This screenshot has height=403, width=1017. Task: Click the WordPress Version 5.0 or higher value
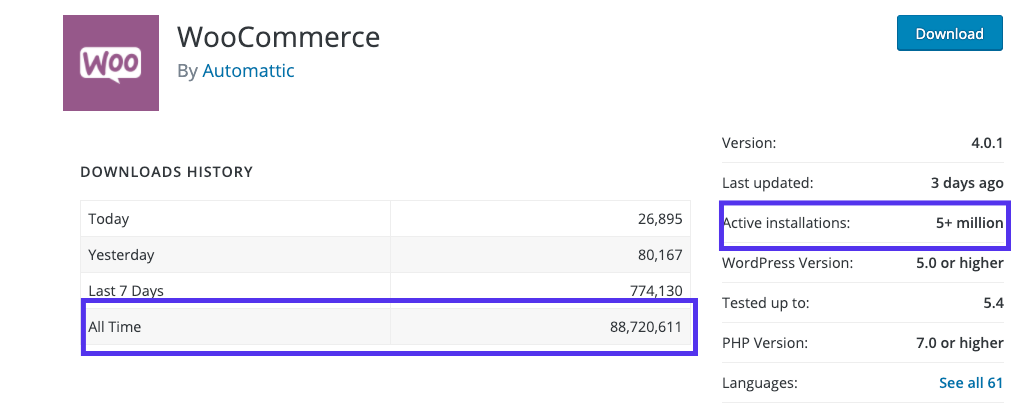tap(961, 263)
